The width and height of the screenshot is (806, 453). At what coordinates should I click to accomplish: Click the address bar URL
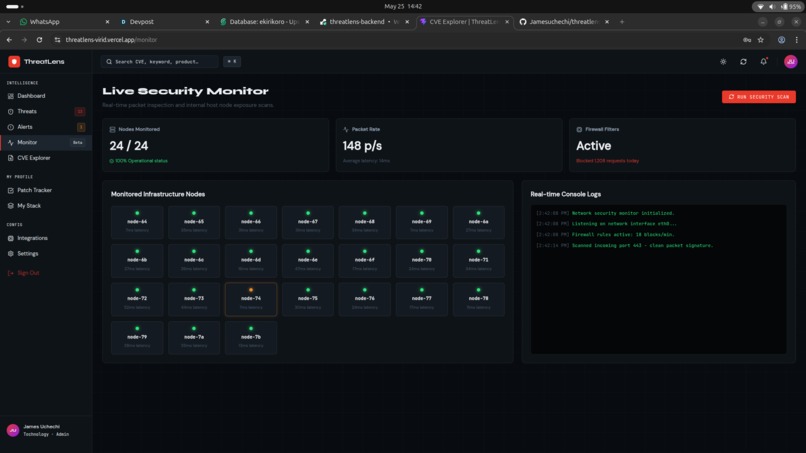[x=111, y=40]
